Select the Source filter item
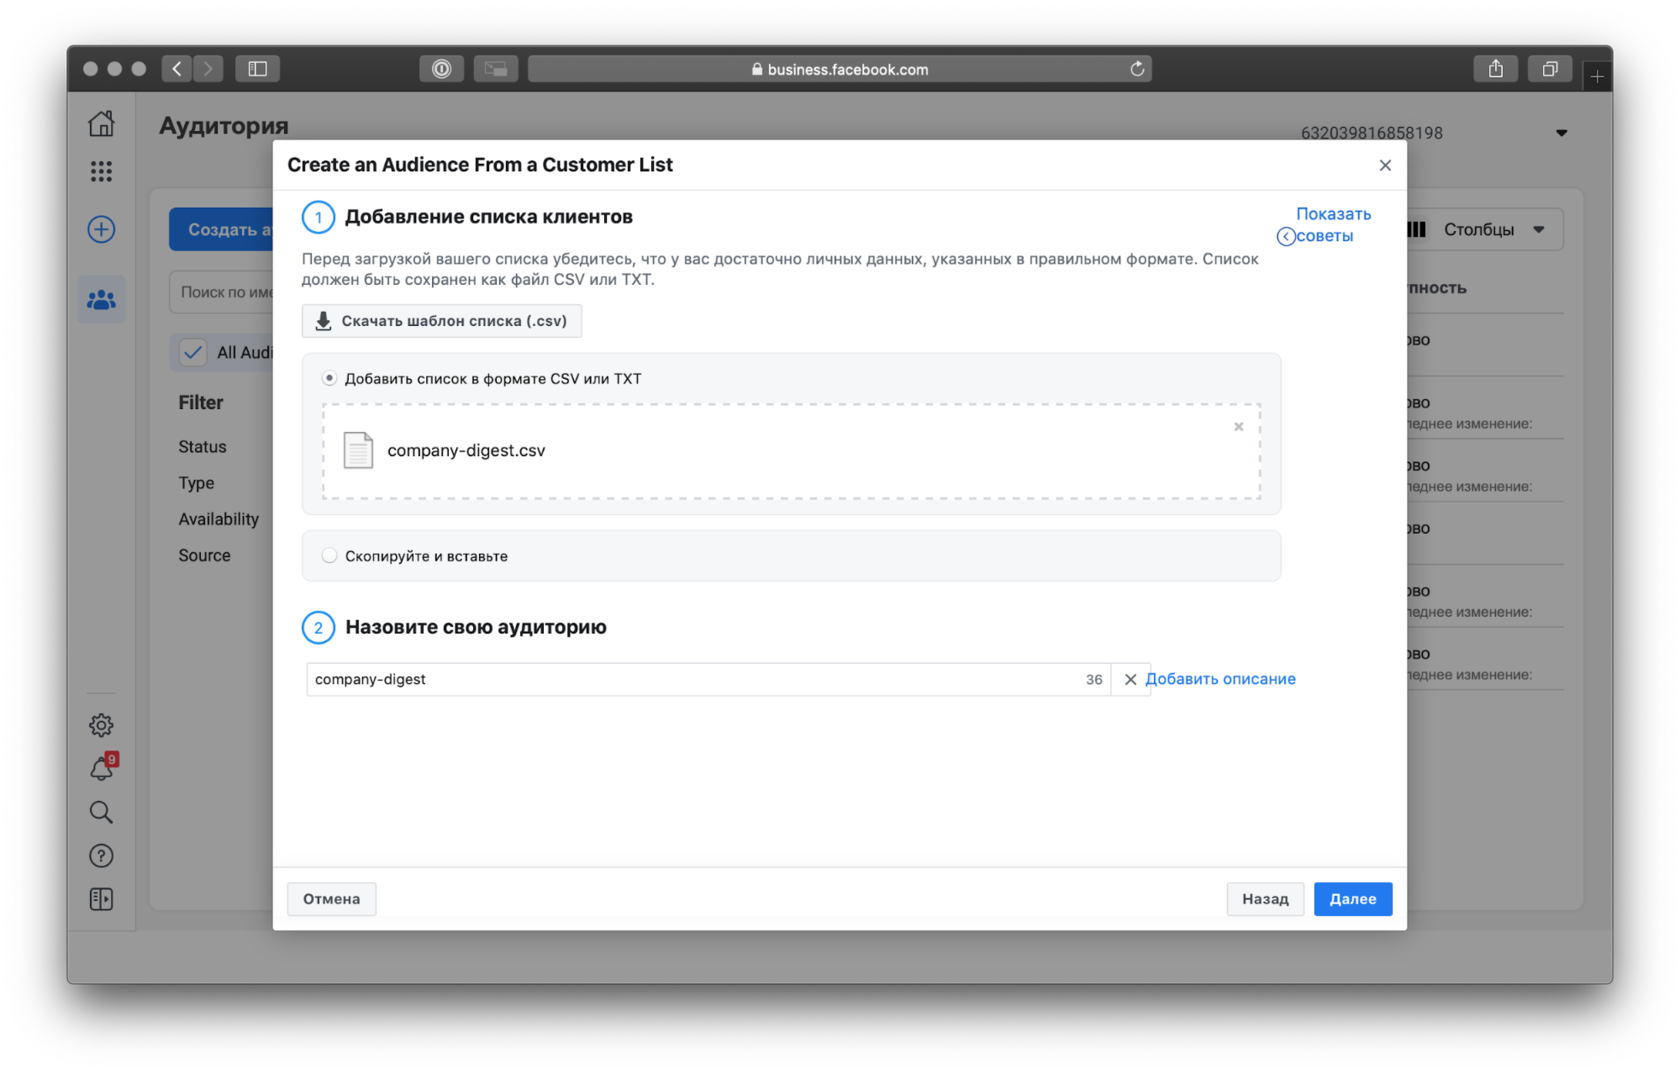This screenshot has height=1073, width=1680. [x=204, y=555]
